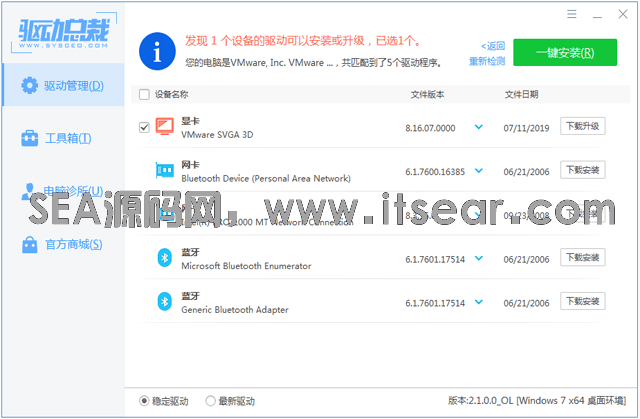Expand version dropdown for Bluetooth Device (Personal Area Network)
The width and height of the screenshot is (640, 419).
479,171
